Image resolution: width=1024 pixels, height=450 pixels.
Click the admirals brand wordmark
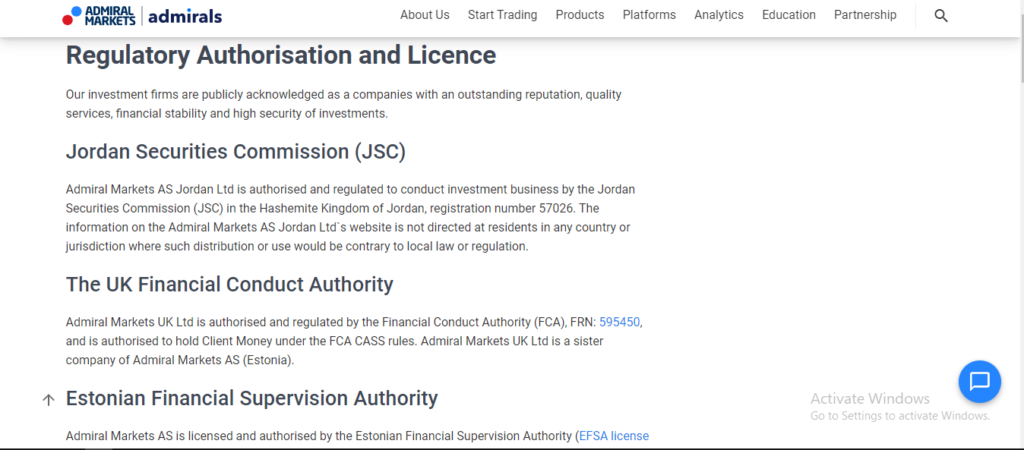point(185,16)
